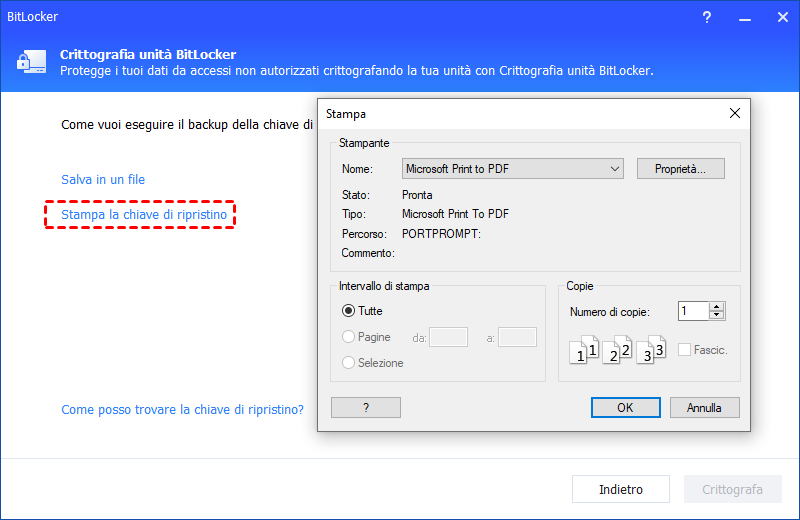Close the Stampa dialog
800x520 pixels.
[735, 113]
